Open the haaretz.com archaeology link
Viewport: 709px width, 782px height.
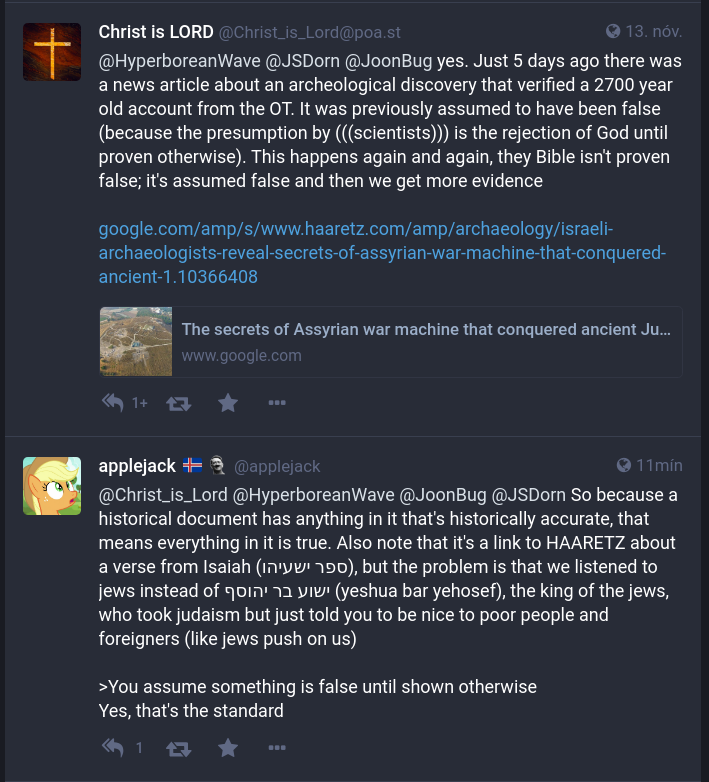coord(381,253)
